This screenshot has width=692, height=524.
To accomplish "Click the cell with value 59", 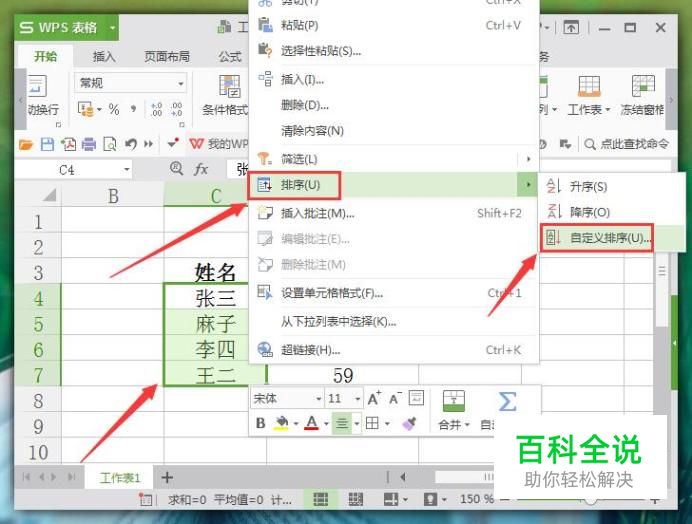I will [342, 376].
